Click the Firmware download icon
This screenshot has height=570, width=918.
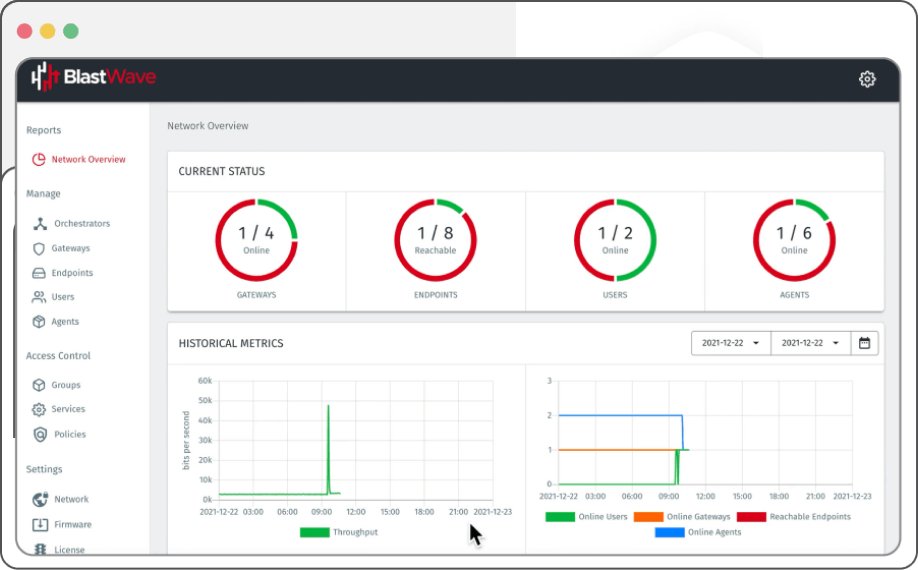[x=40, y=524]
